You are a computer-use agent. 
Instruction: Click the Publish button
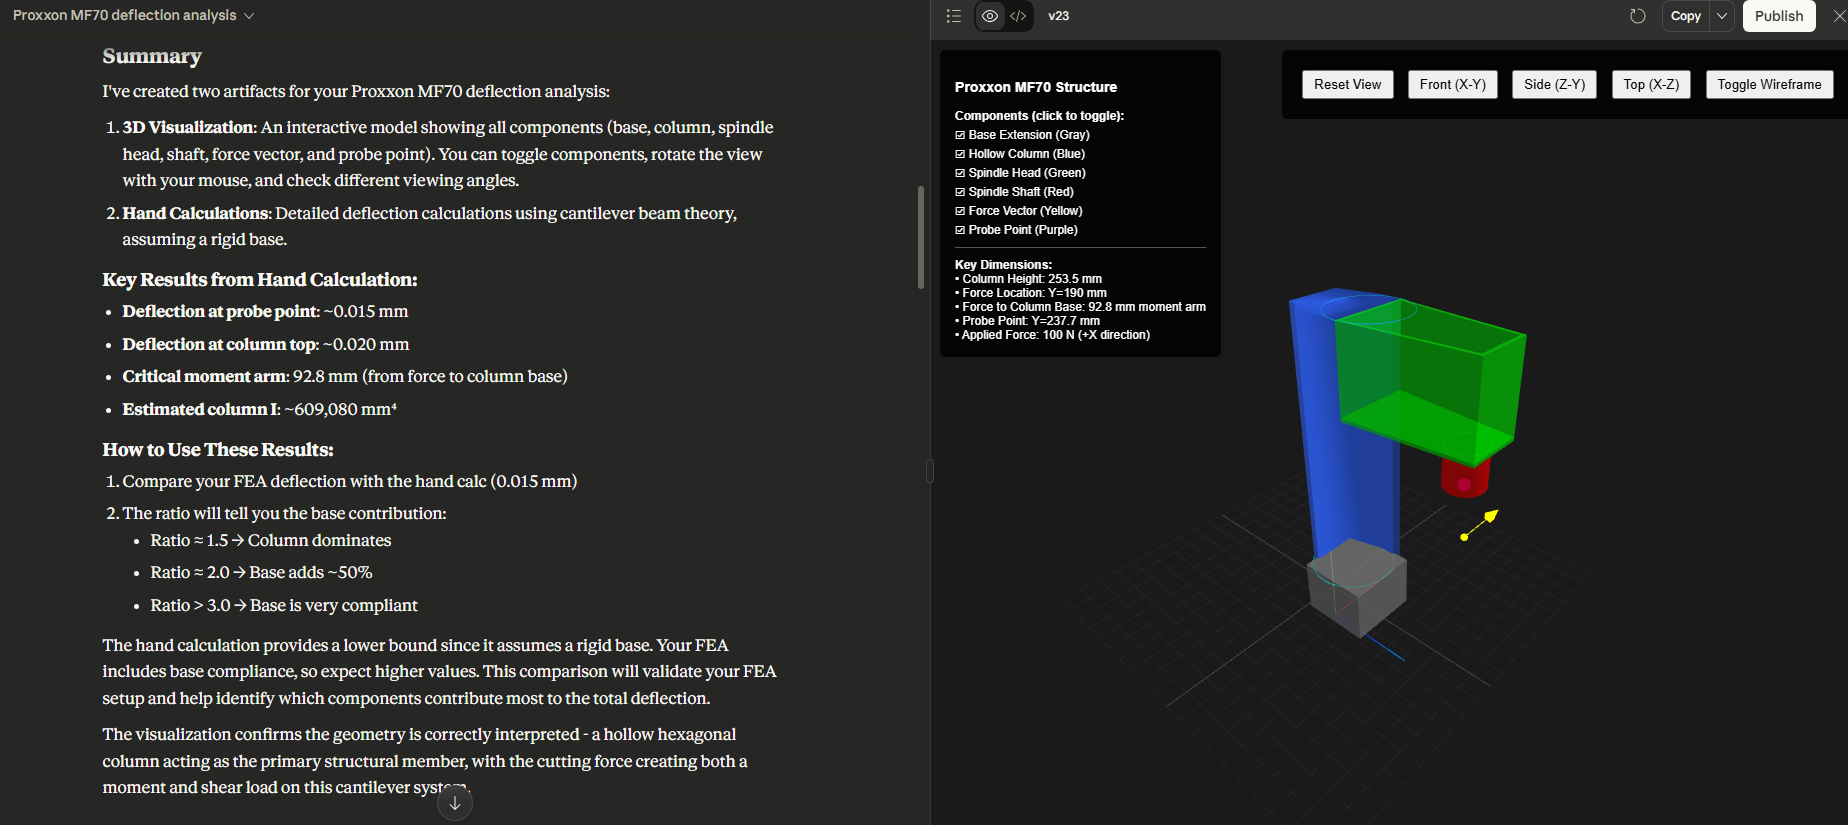[x=1778, y=16]
